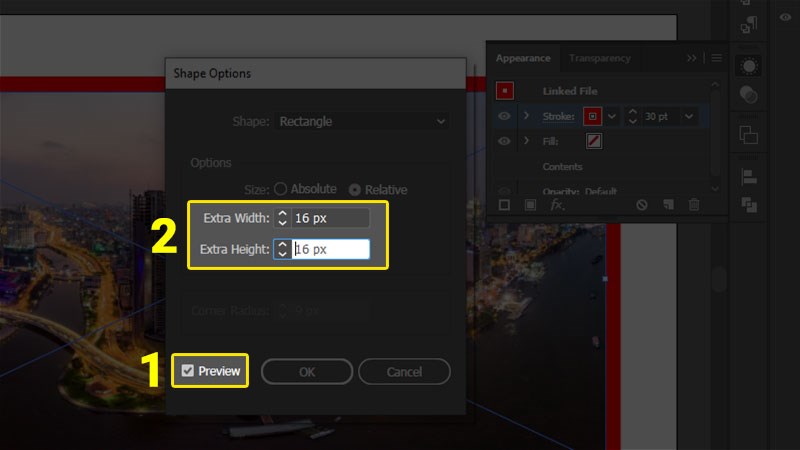
Task: Click the Extra Height stepper arrows
Action: pyautogui.click(x=282, y=249)
